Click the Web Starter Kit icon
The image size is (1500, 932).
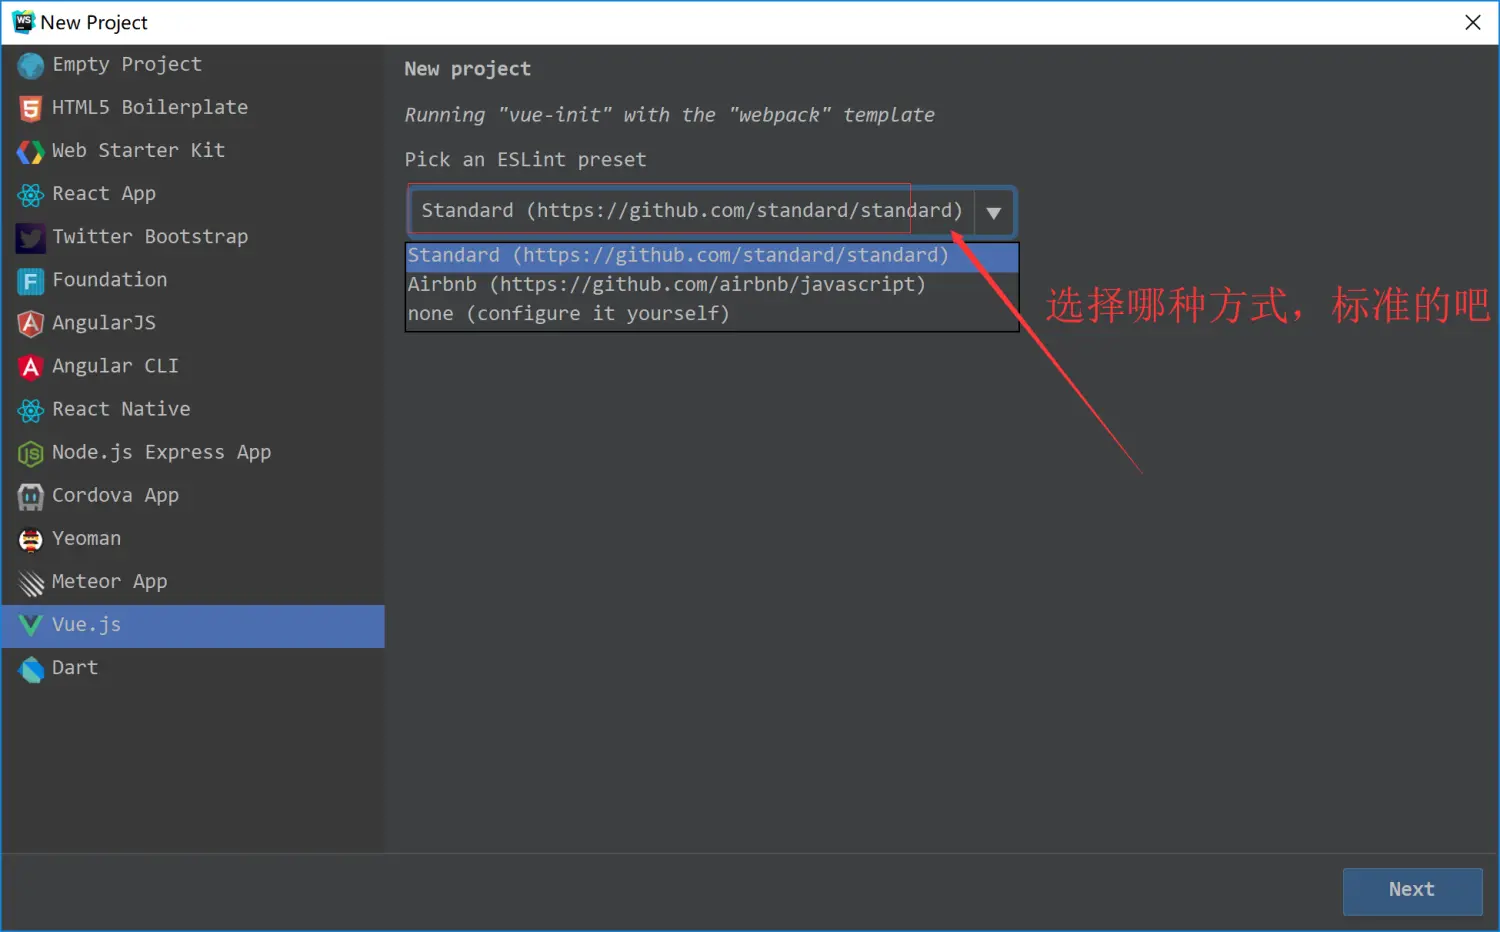31,151
